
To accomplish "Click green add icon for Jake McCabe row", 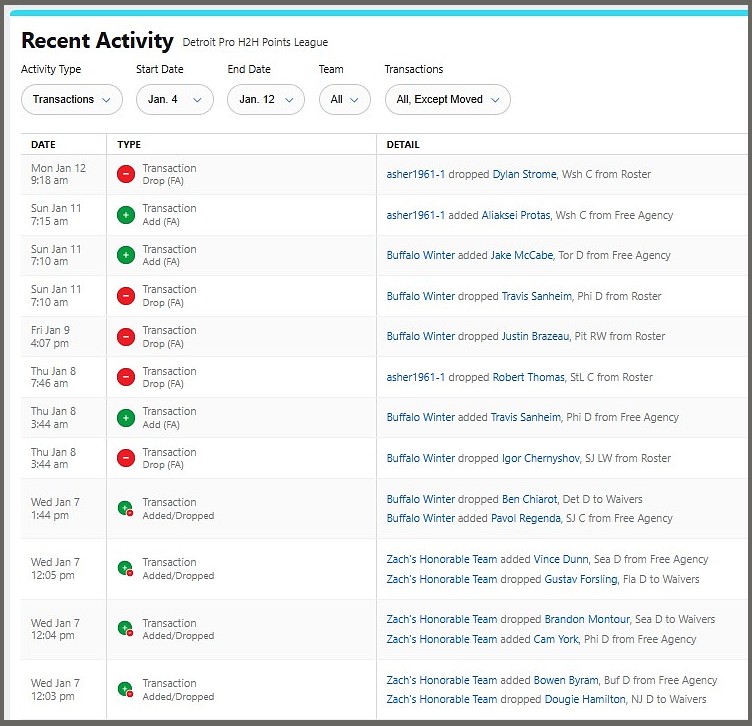I will point(126,255).
